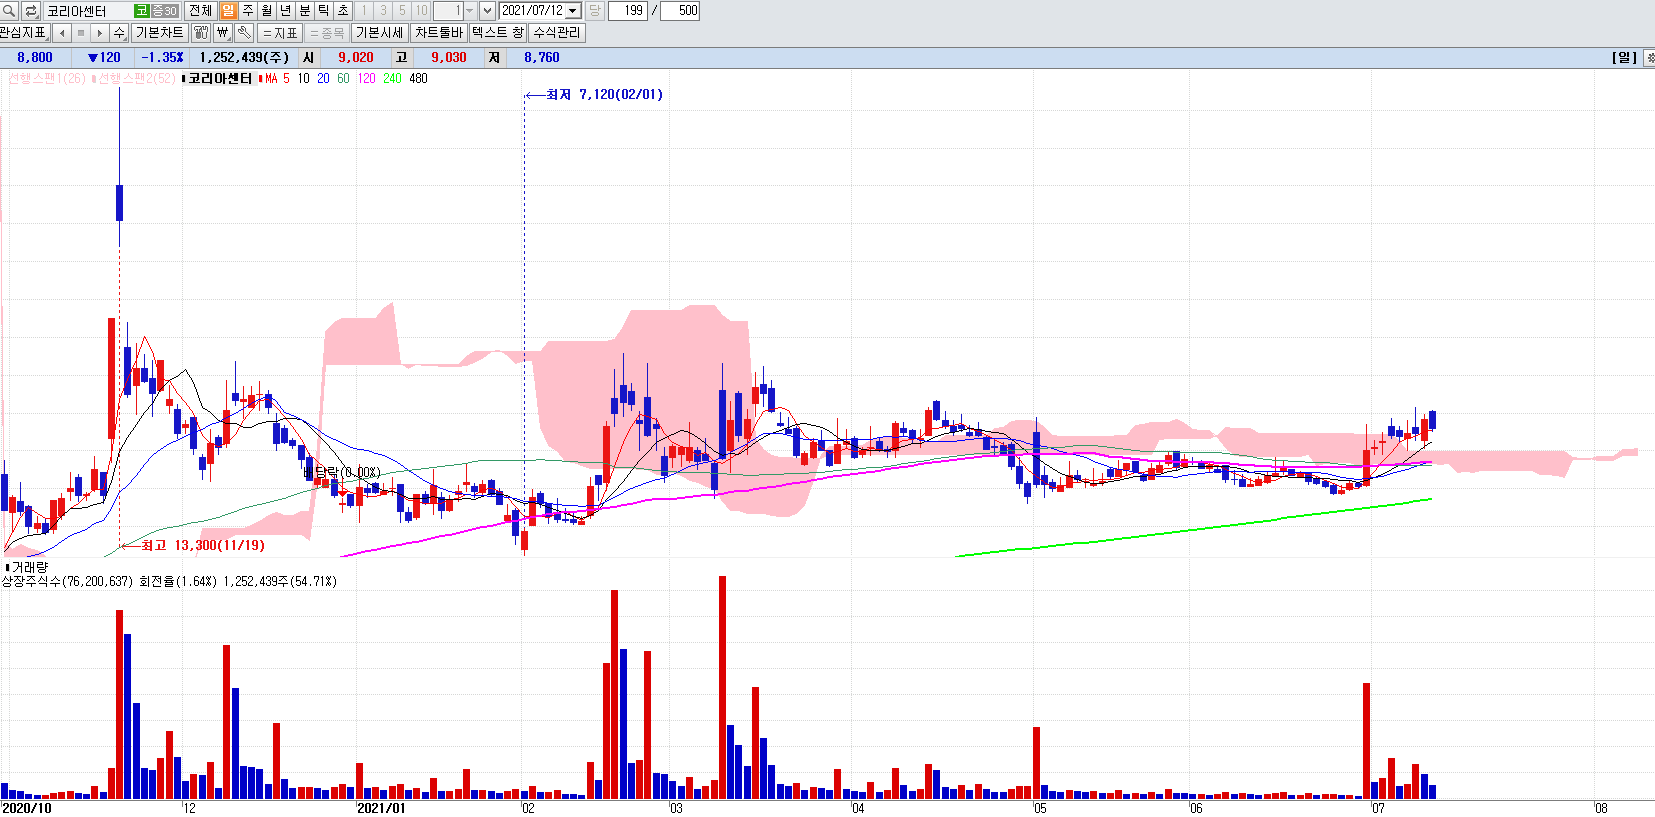Click the interval 5 button

pos(402,11)
